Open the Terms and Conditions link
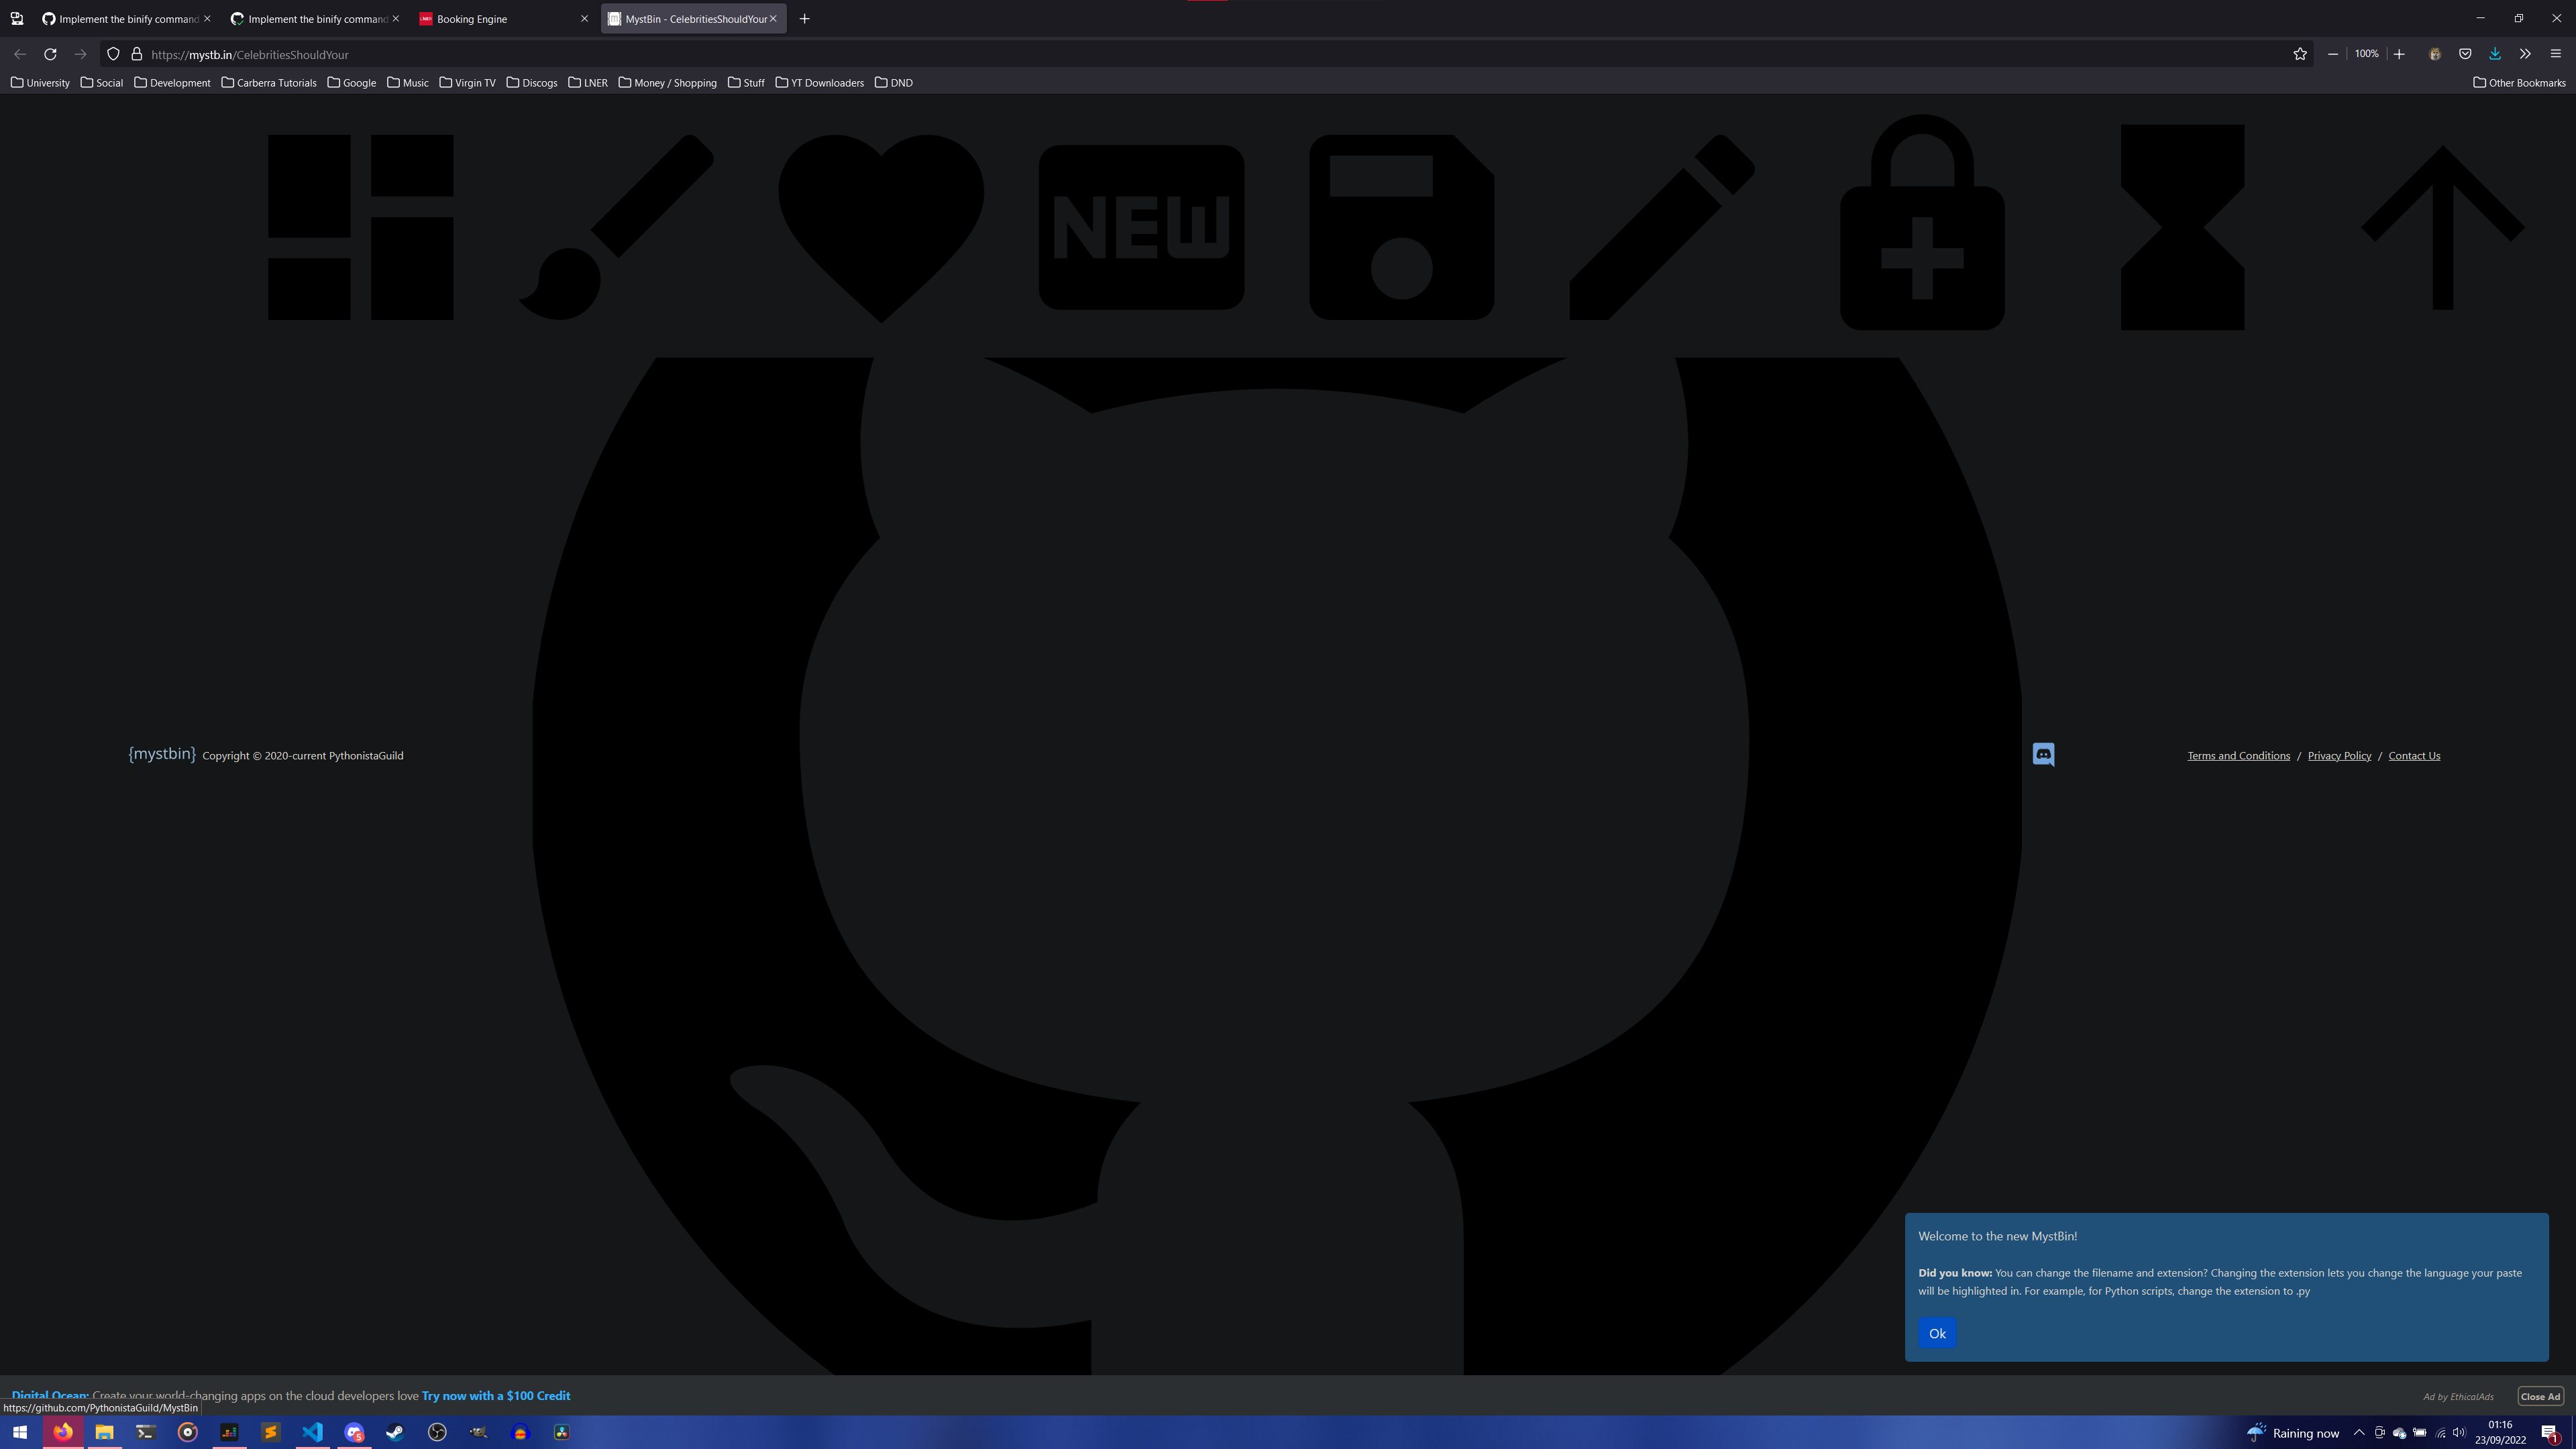 pyautogui.click(x=2238, y=756)
